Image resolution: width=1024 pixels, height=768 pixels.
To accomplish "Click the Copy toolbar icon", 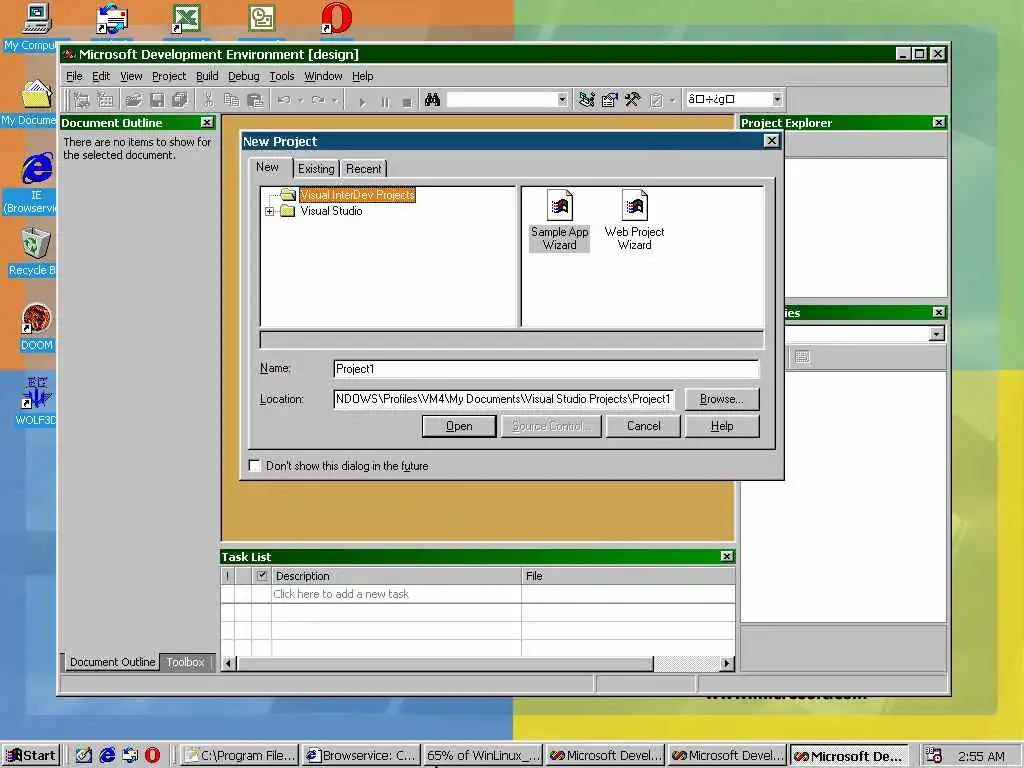I will point(232,100).
